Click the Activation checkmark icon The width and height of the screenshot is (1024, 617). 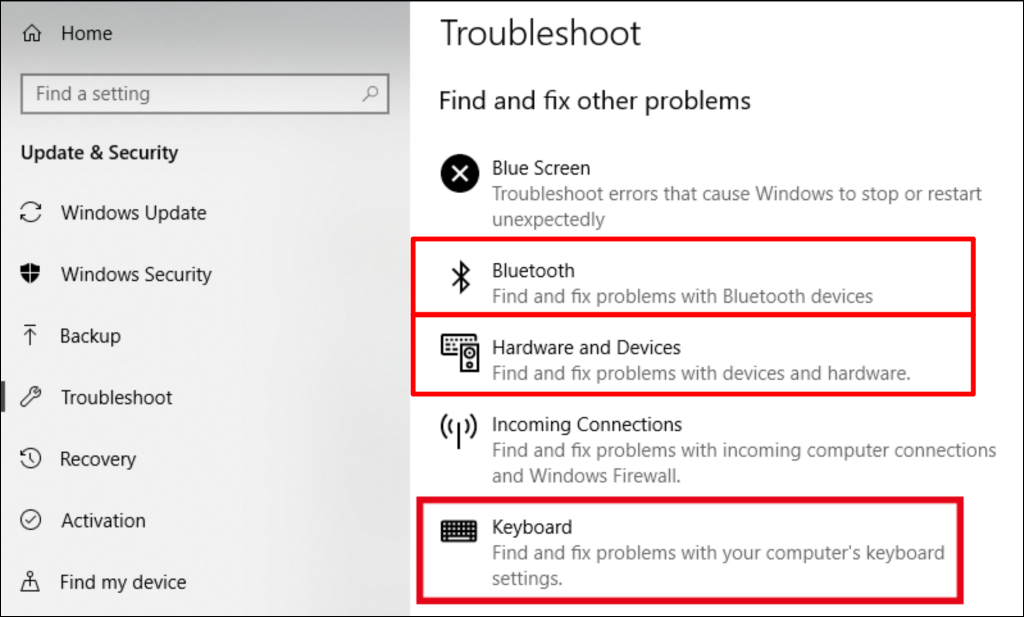pyautogui.click(x=33, y=520)
